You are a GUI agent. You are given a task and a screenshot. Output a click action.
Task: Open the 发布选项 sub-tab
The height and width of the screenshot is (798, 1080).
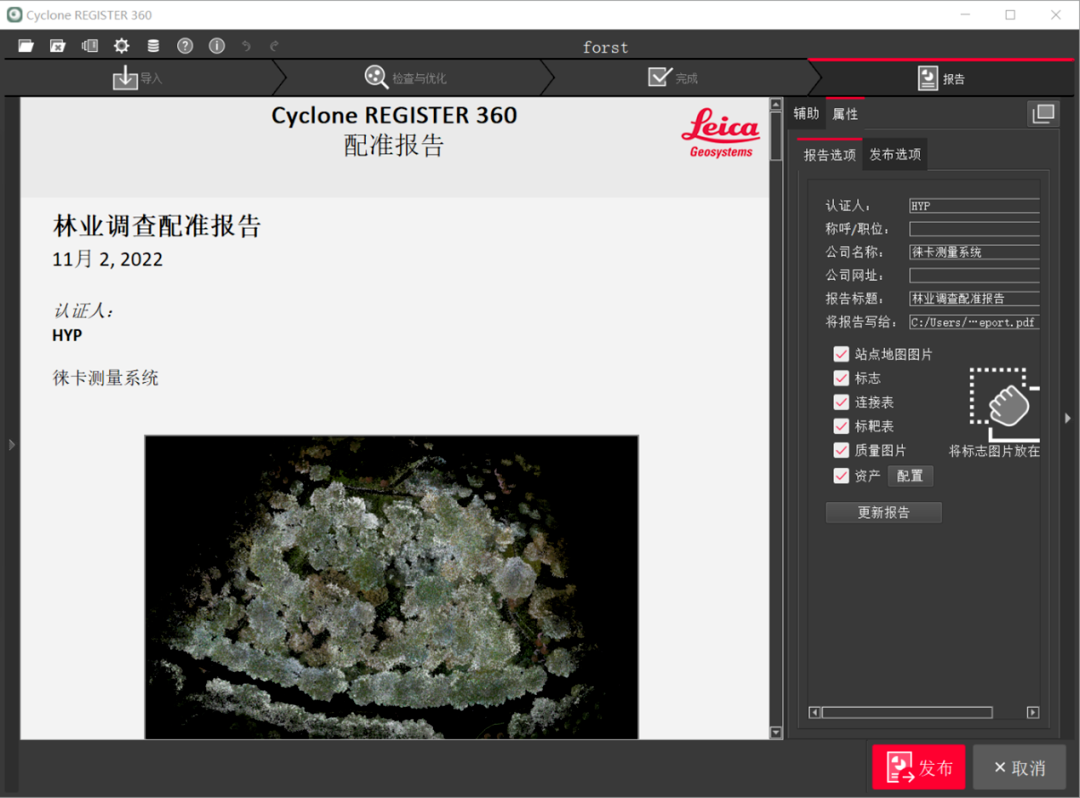point(895,154)
